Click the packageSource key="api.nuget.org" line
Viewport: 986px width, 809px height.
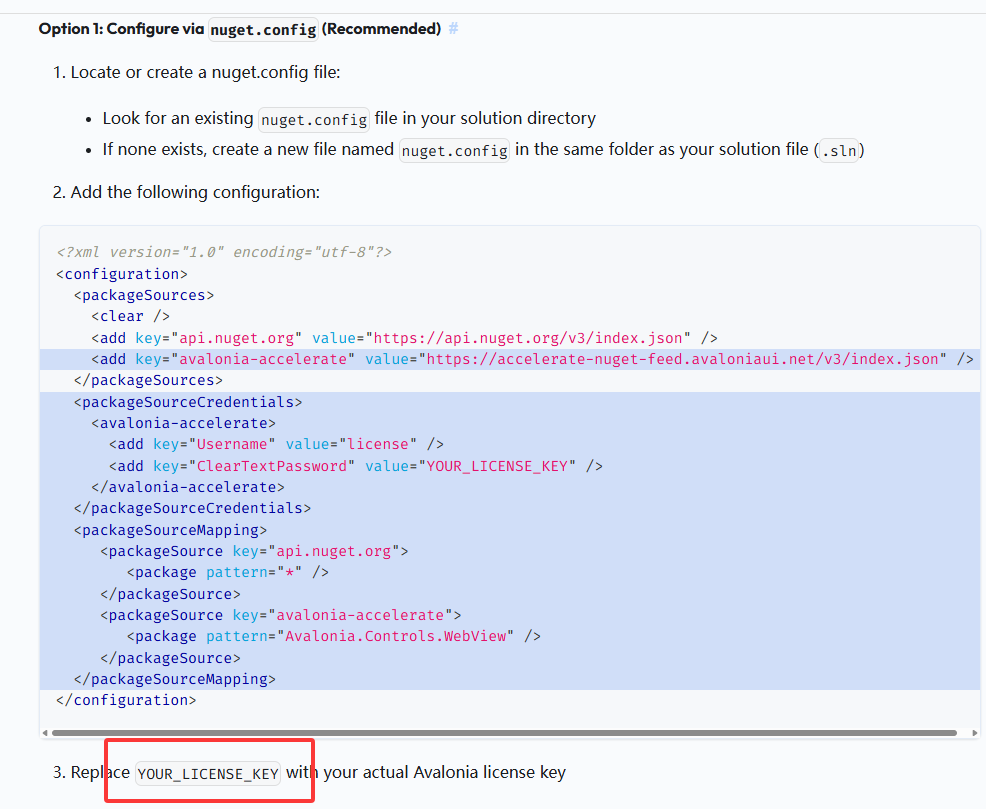(x=254, y=551)
